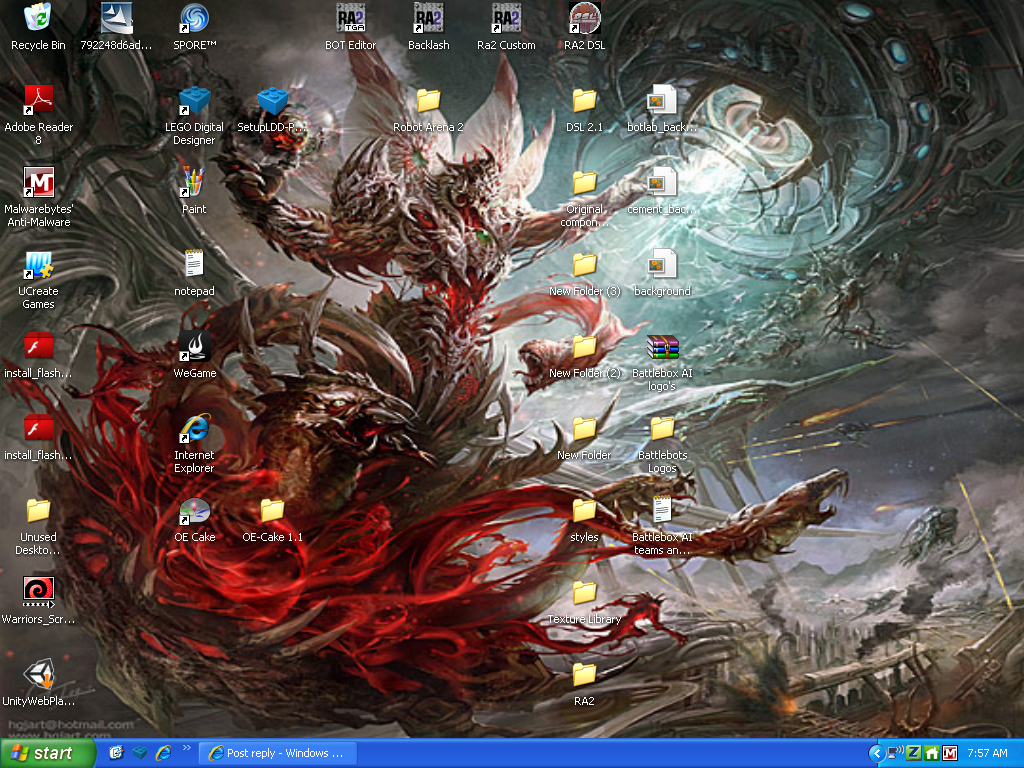Open the Robot Arena 2 folder
This screenshot has height=768, width=1024.
click(428, 101)
